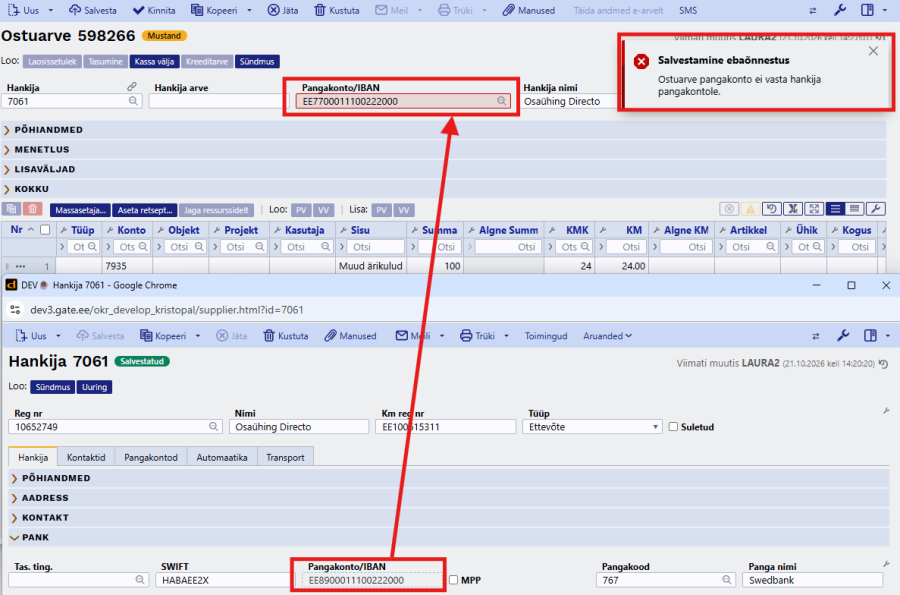Image resolution: width=900 pixels, height=595 pixels.
Task: Click the undo arrow icon in table toolbar
Action: coord(771,209)
